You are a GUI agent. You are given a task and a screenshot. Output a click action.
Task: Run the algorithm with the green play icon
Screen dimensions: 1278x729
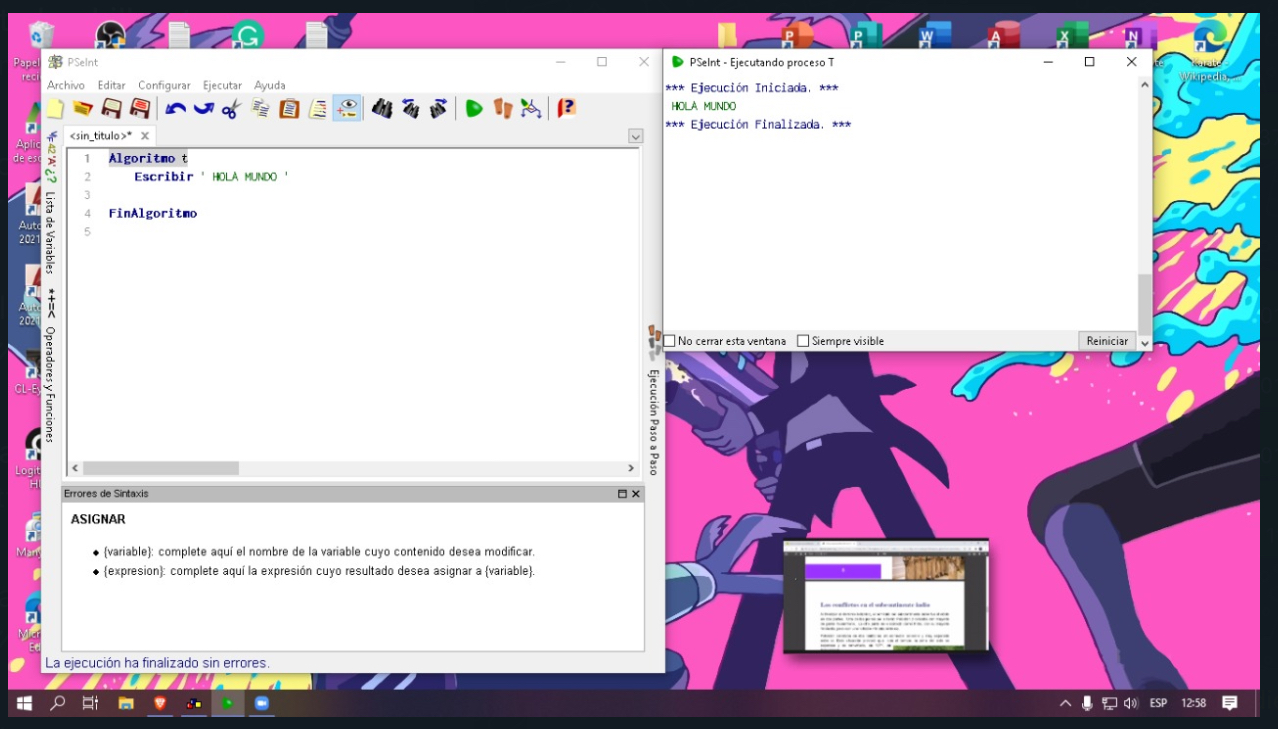474,108
